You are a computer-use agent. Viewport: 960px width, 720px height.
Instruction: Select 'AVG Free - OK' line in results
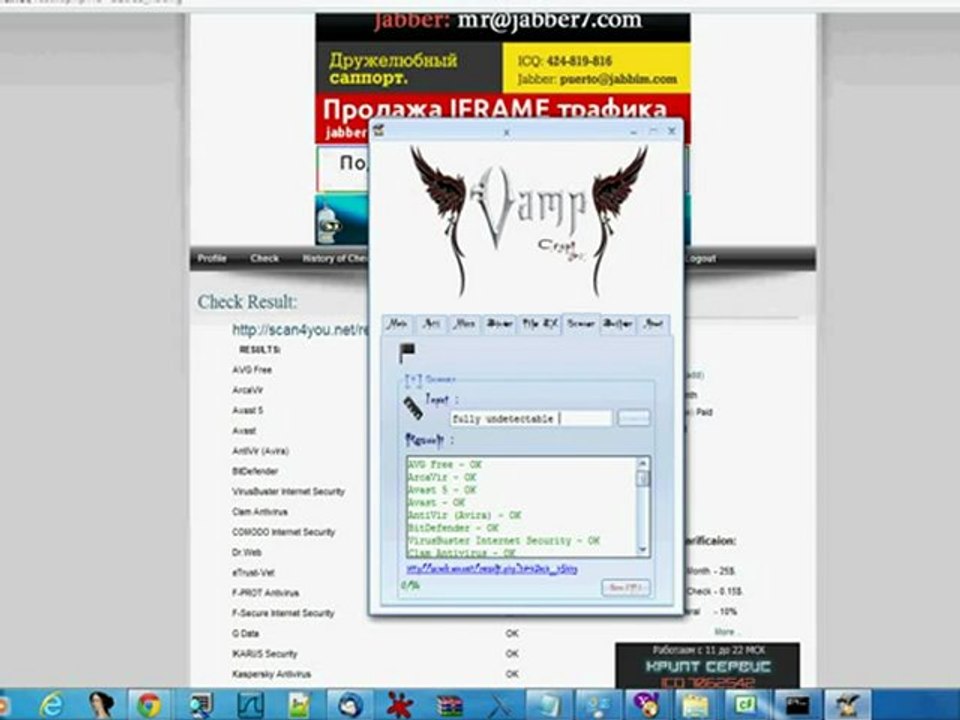[x=445, y=465]
